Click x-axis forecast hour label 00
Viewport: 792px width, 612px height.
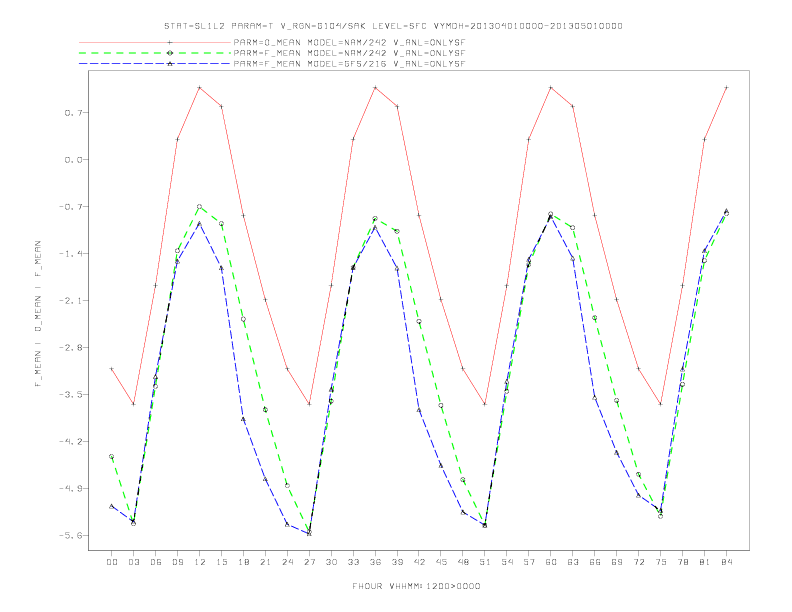pyautogui.click(x=112, y=562)
